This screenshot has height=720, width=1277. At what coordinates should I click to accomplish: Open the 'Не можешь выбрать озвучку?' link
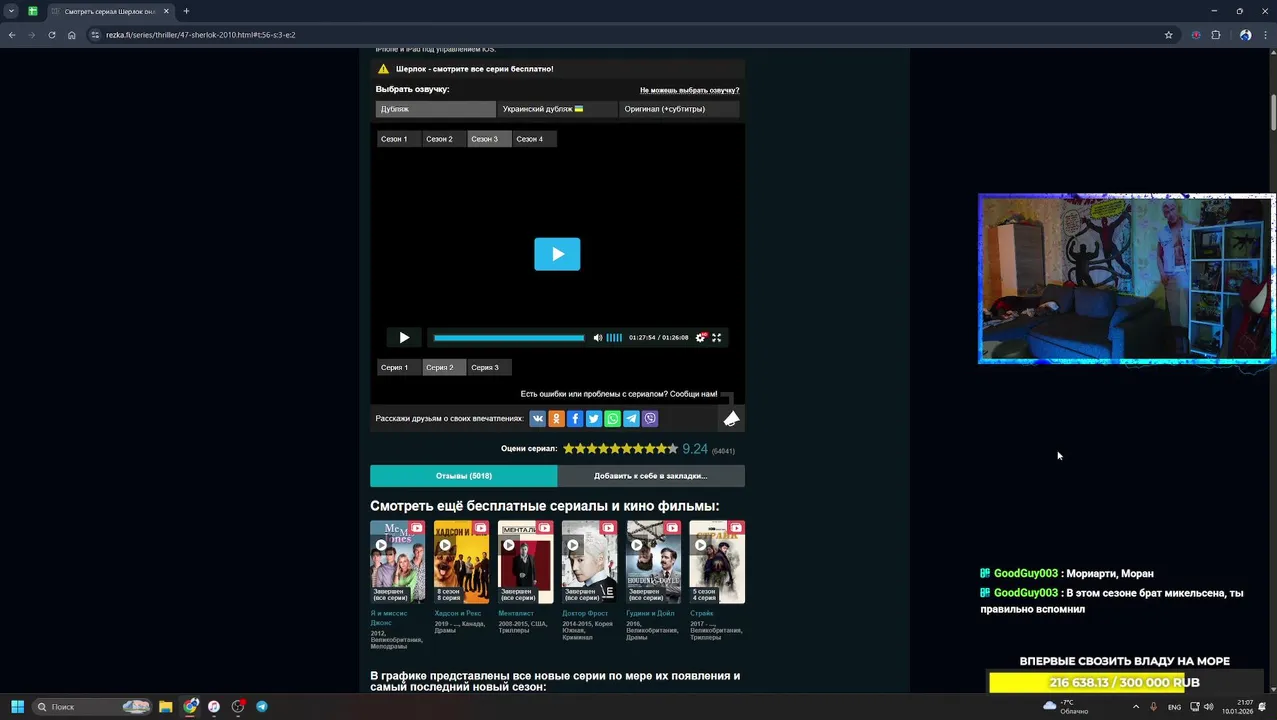click(690, 90)
